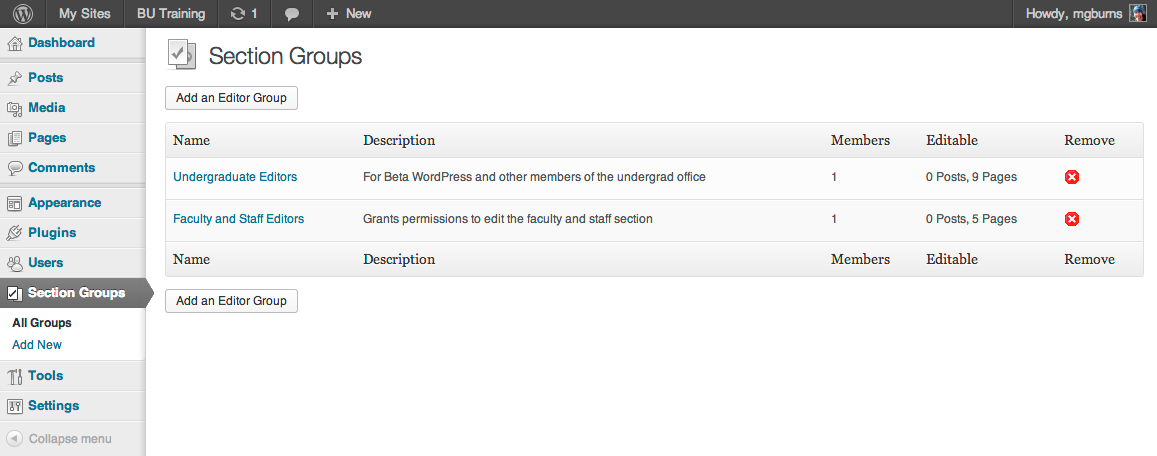The height and width of the screenshot is (456, 1157).
Task: Open the Undergraduate Editors group link
Action: coord(235,177)
